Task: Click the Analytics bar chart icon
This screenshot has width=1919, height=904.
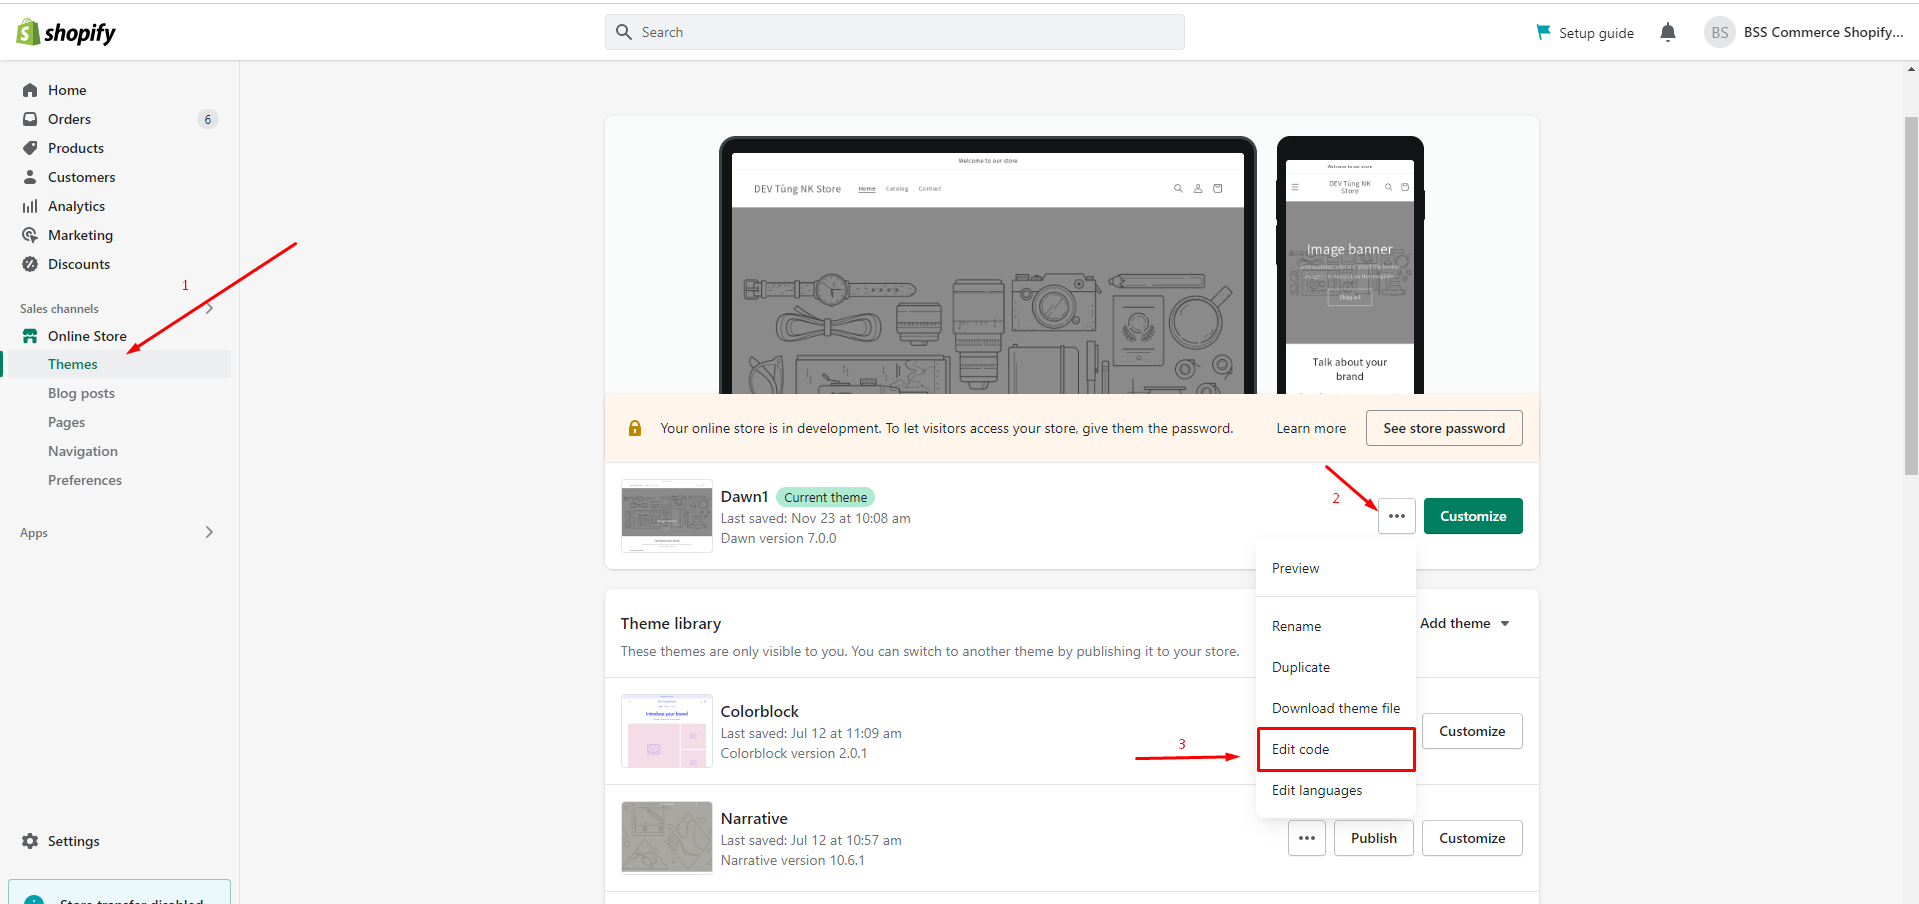Action: 30,206
